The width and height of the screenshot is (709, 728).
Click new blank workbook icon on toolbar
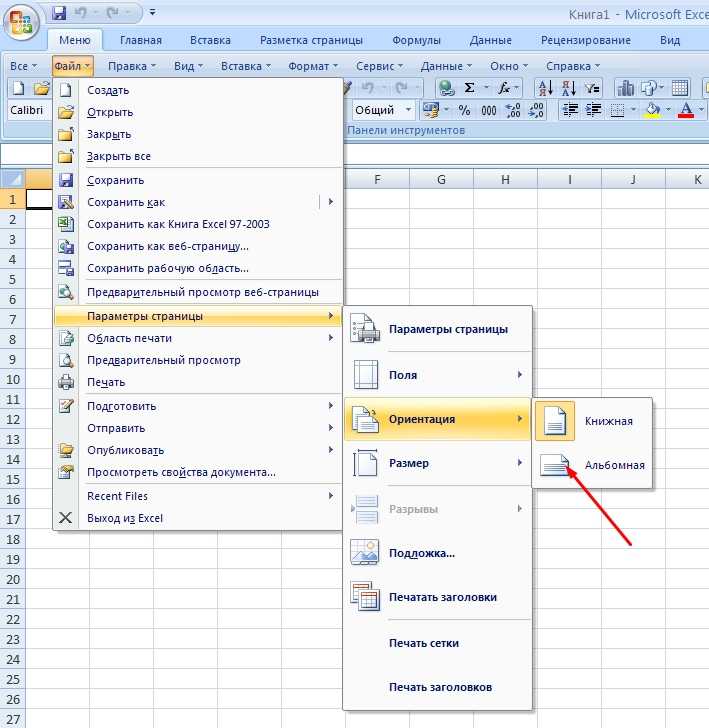point(18,88)
